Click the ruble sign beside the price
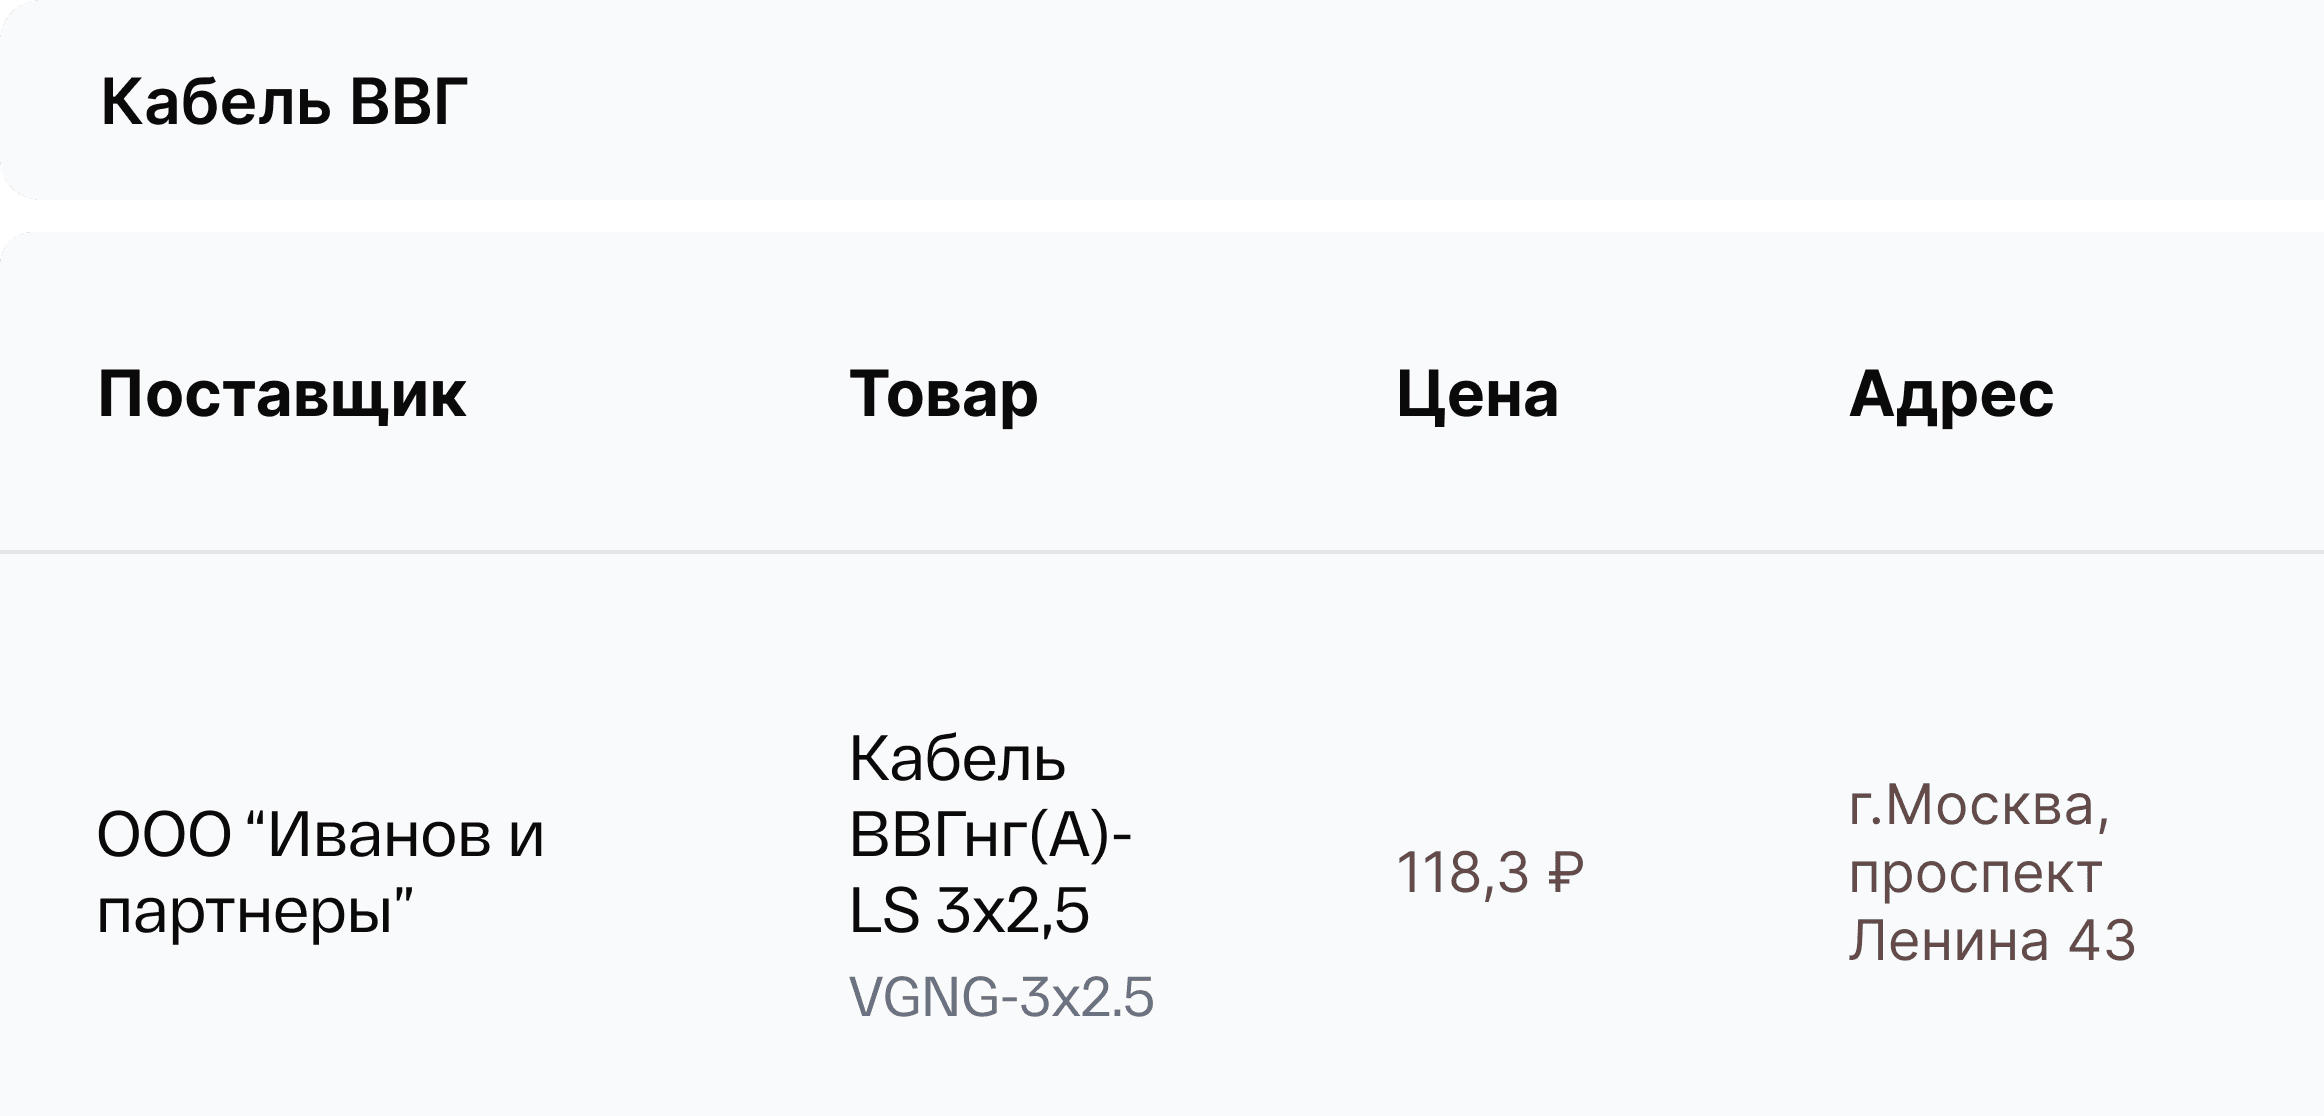The image size is (2324, 1116). point(1566,873)
